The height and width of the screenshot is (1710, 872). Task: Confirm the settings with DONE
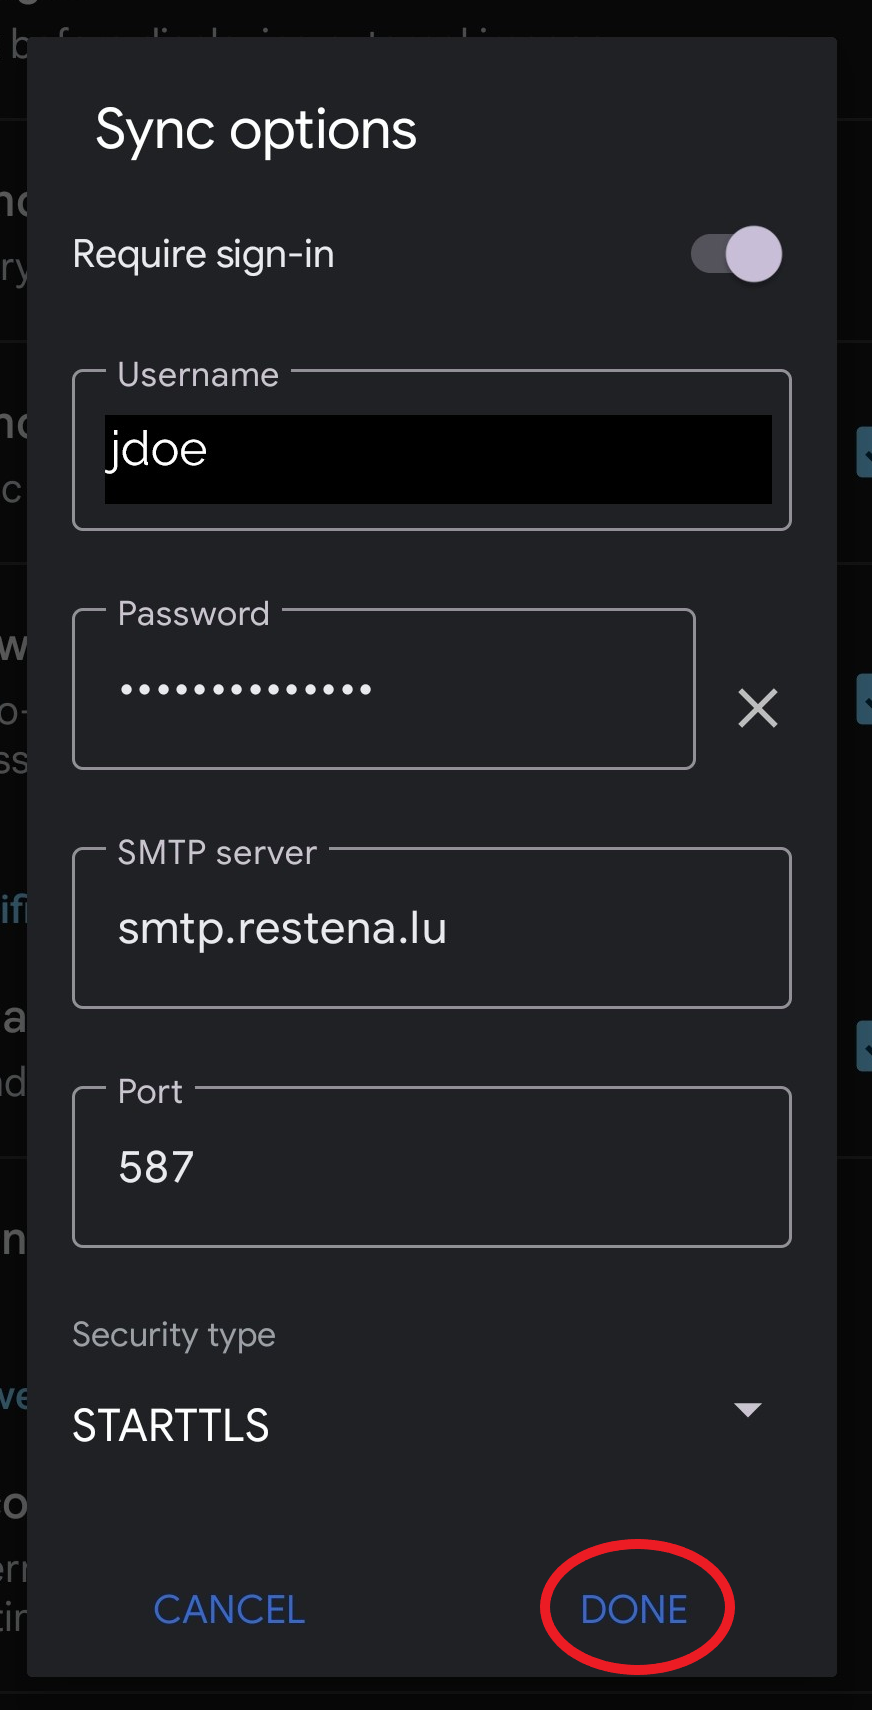(634, 1609)
